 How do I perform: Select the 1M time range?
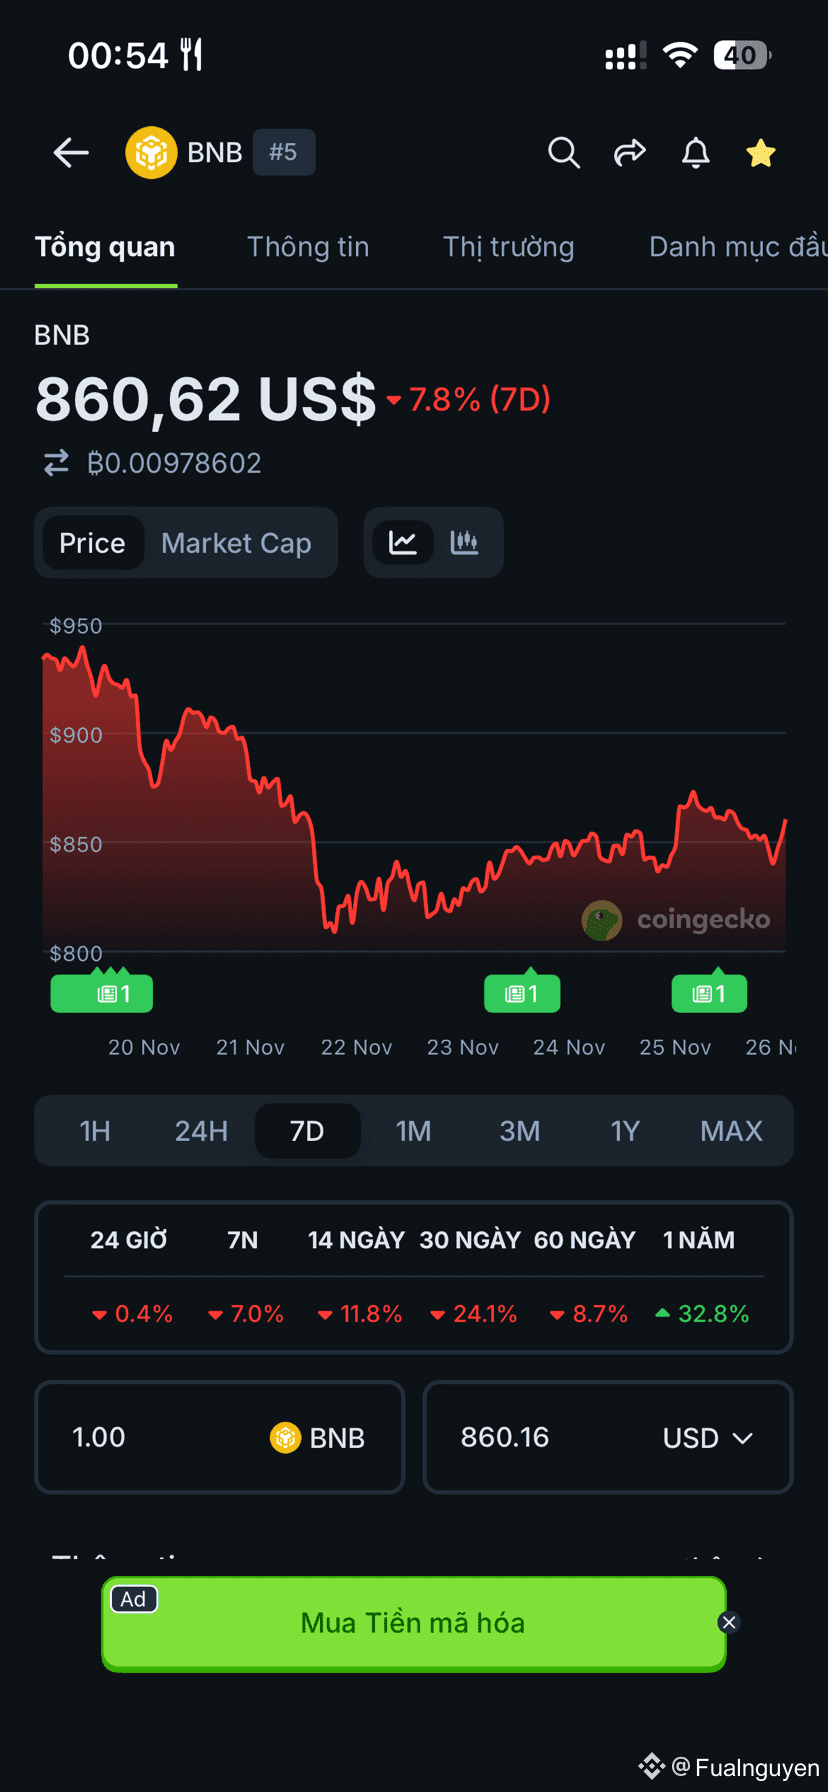(x=413, y=1131)
